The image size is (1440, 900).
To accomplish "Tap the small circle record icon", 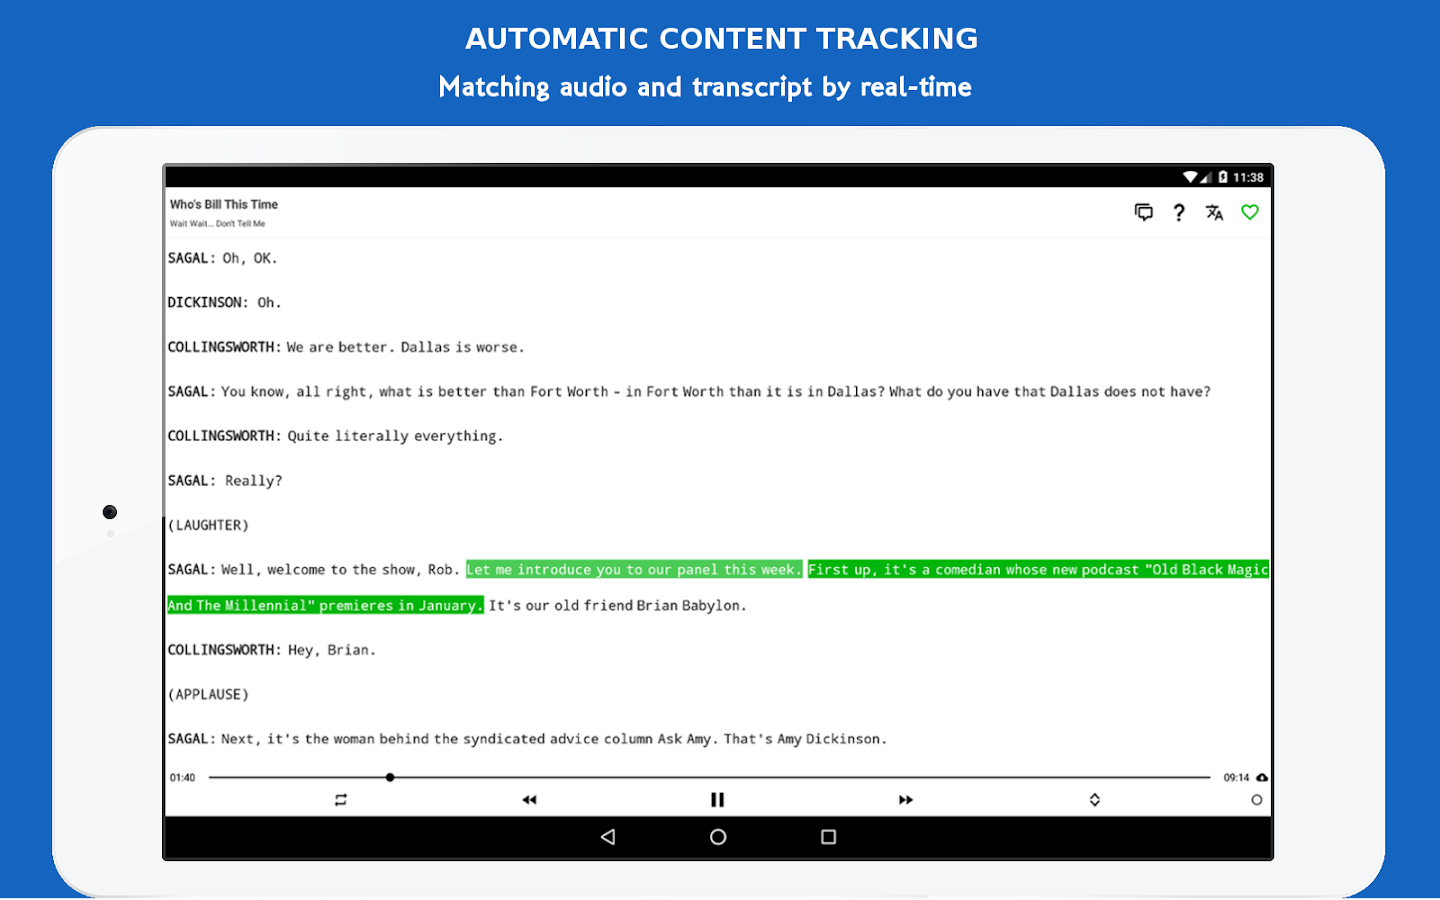I will pyautogui.click(x=1257, y=800).
